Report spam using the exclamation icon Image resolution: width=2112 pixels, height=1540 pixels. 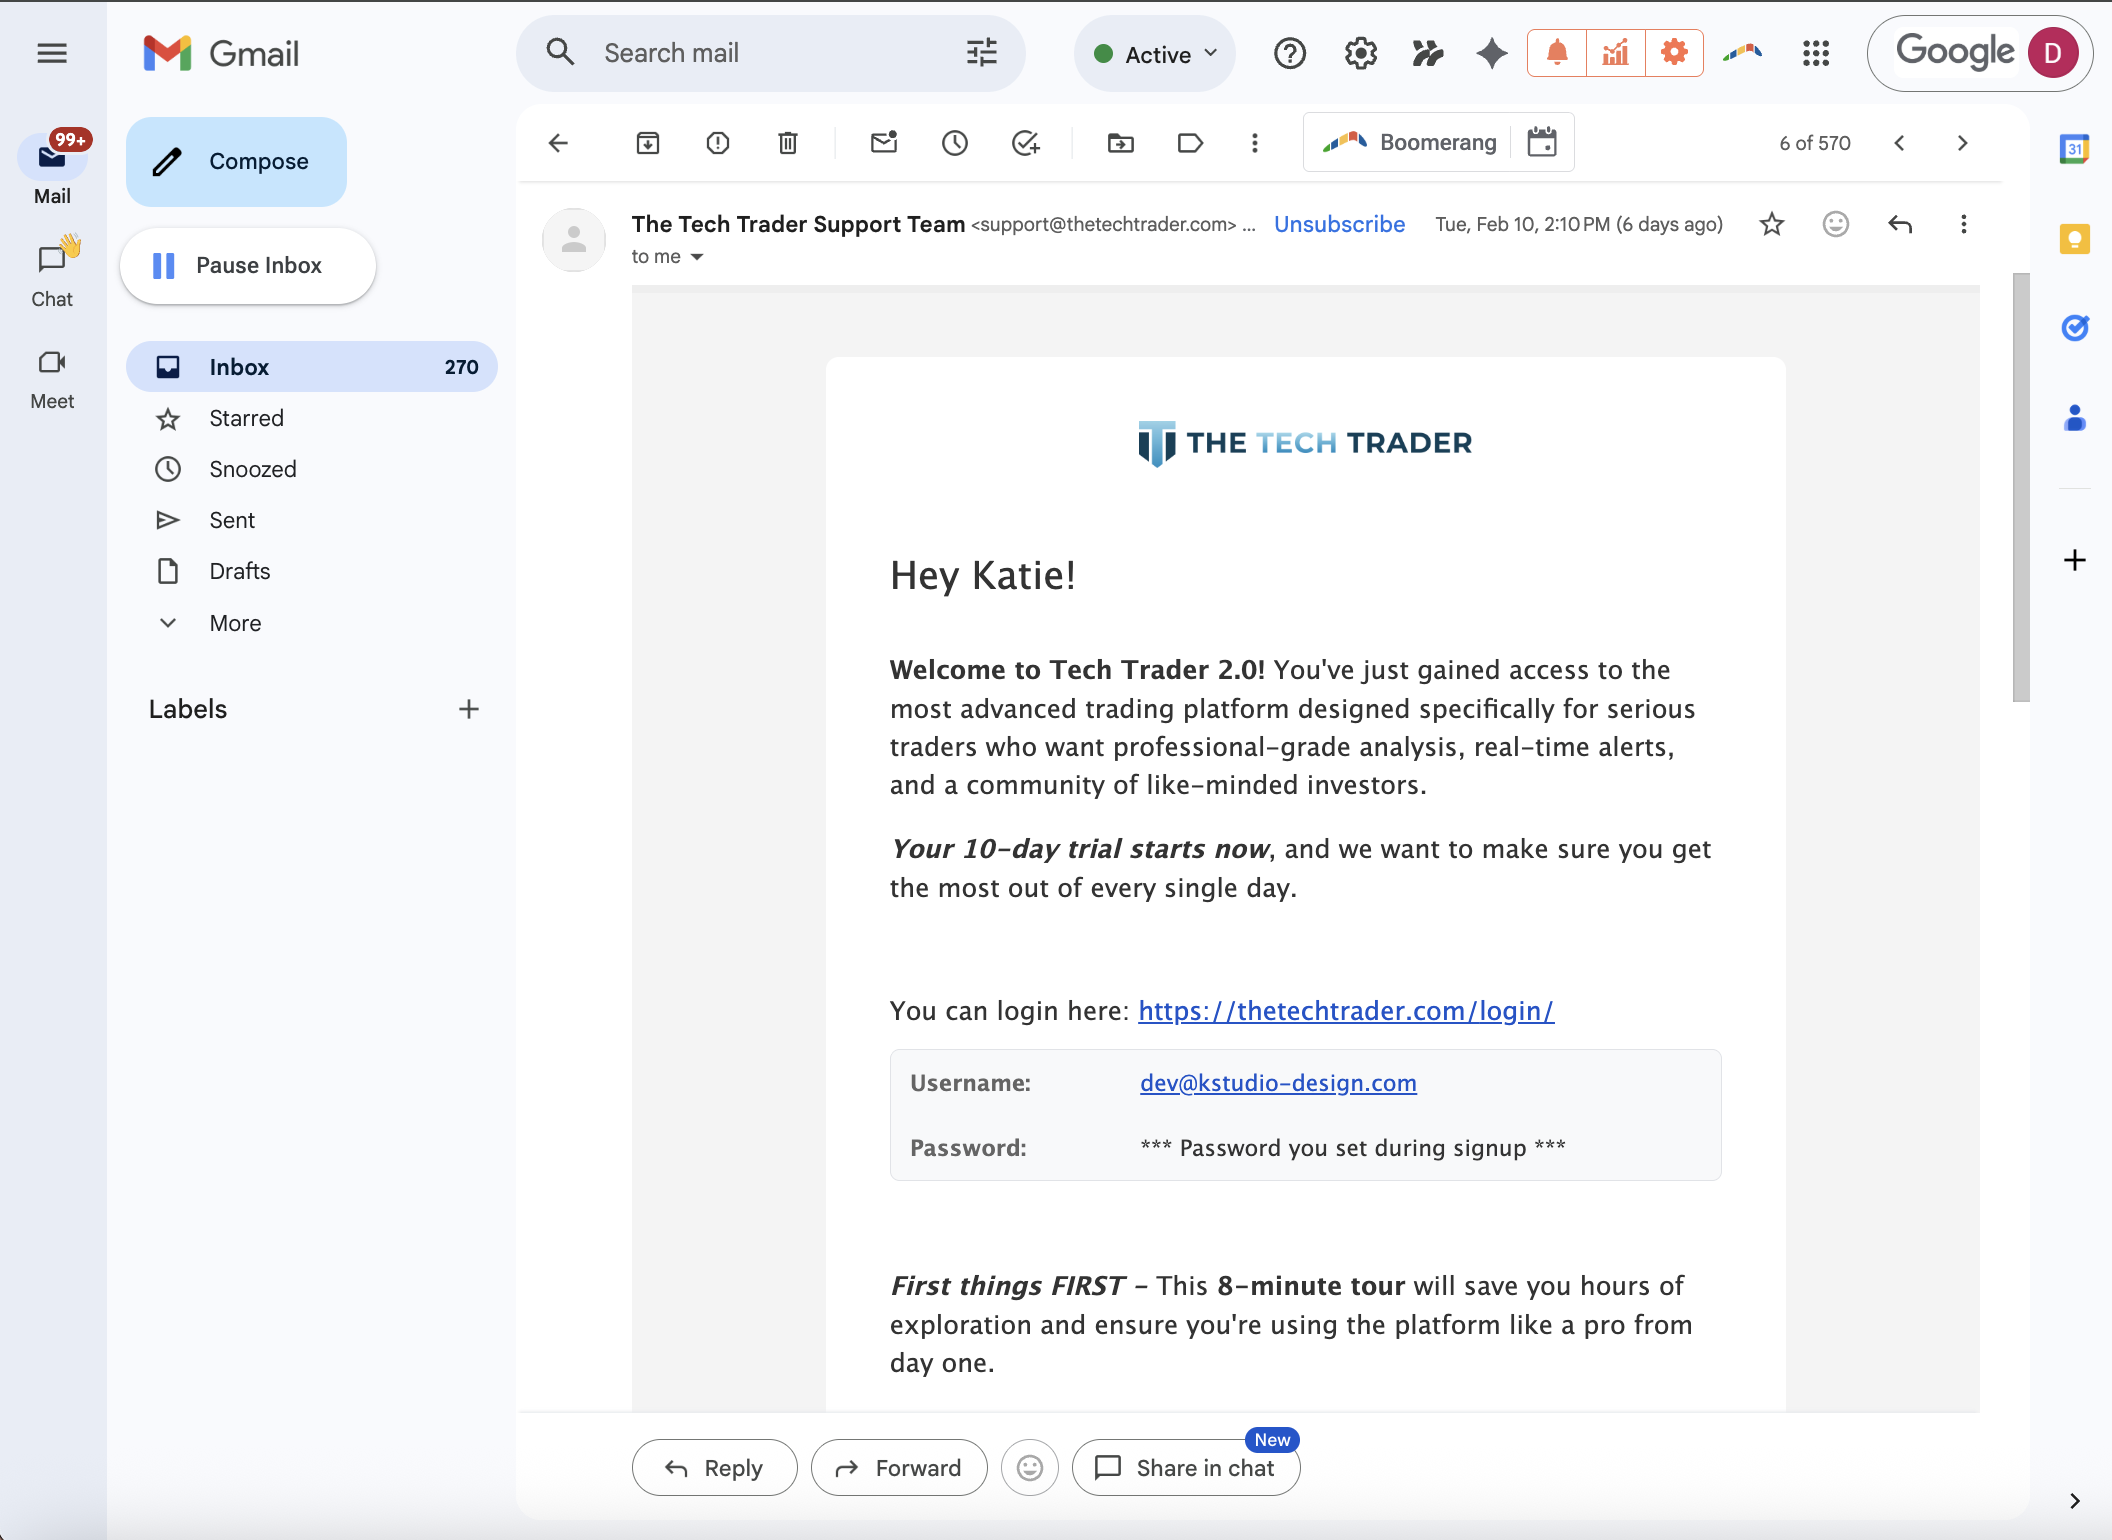(718, 143)
